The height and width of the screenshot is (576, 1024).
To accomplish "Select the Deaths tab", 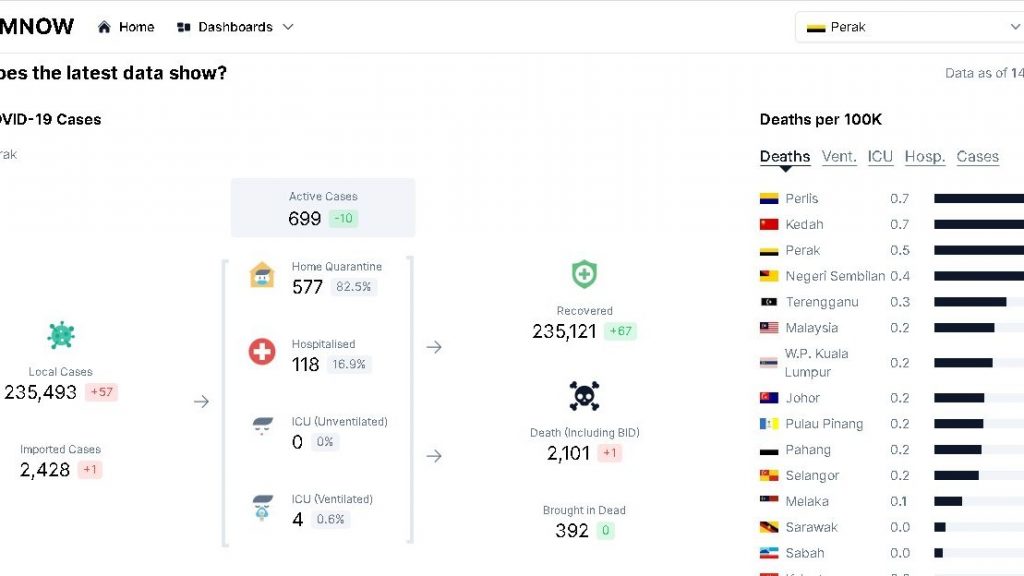I will coord(785,157).
